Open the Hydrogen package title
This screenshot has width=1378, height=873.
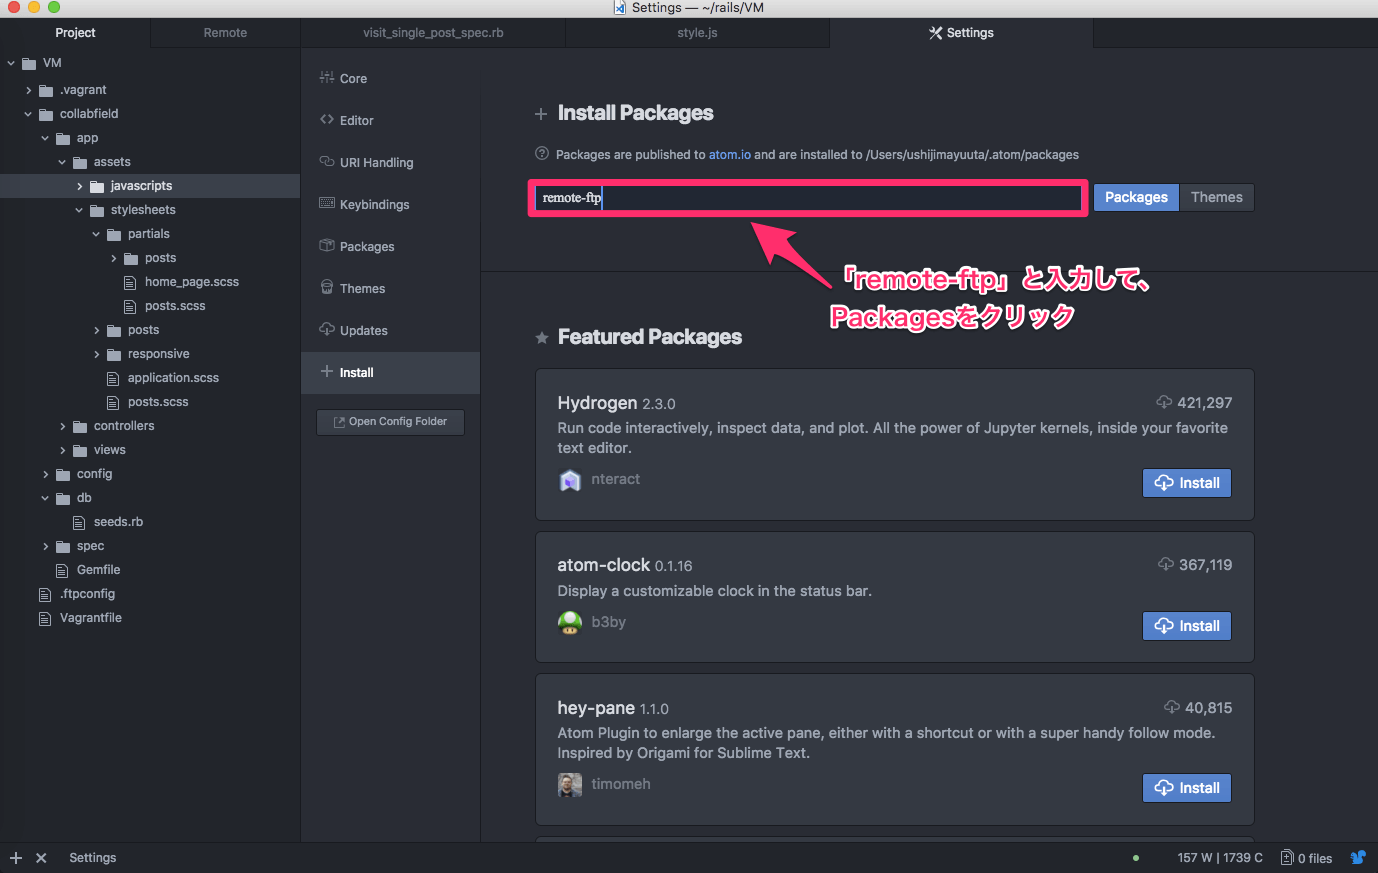[x=597, y=403]
